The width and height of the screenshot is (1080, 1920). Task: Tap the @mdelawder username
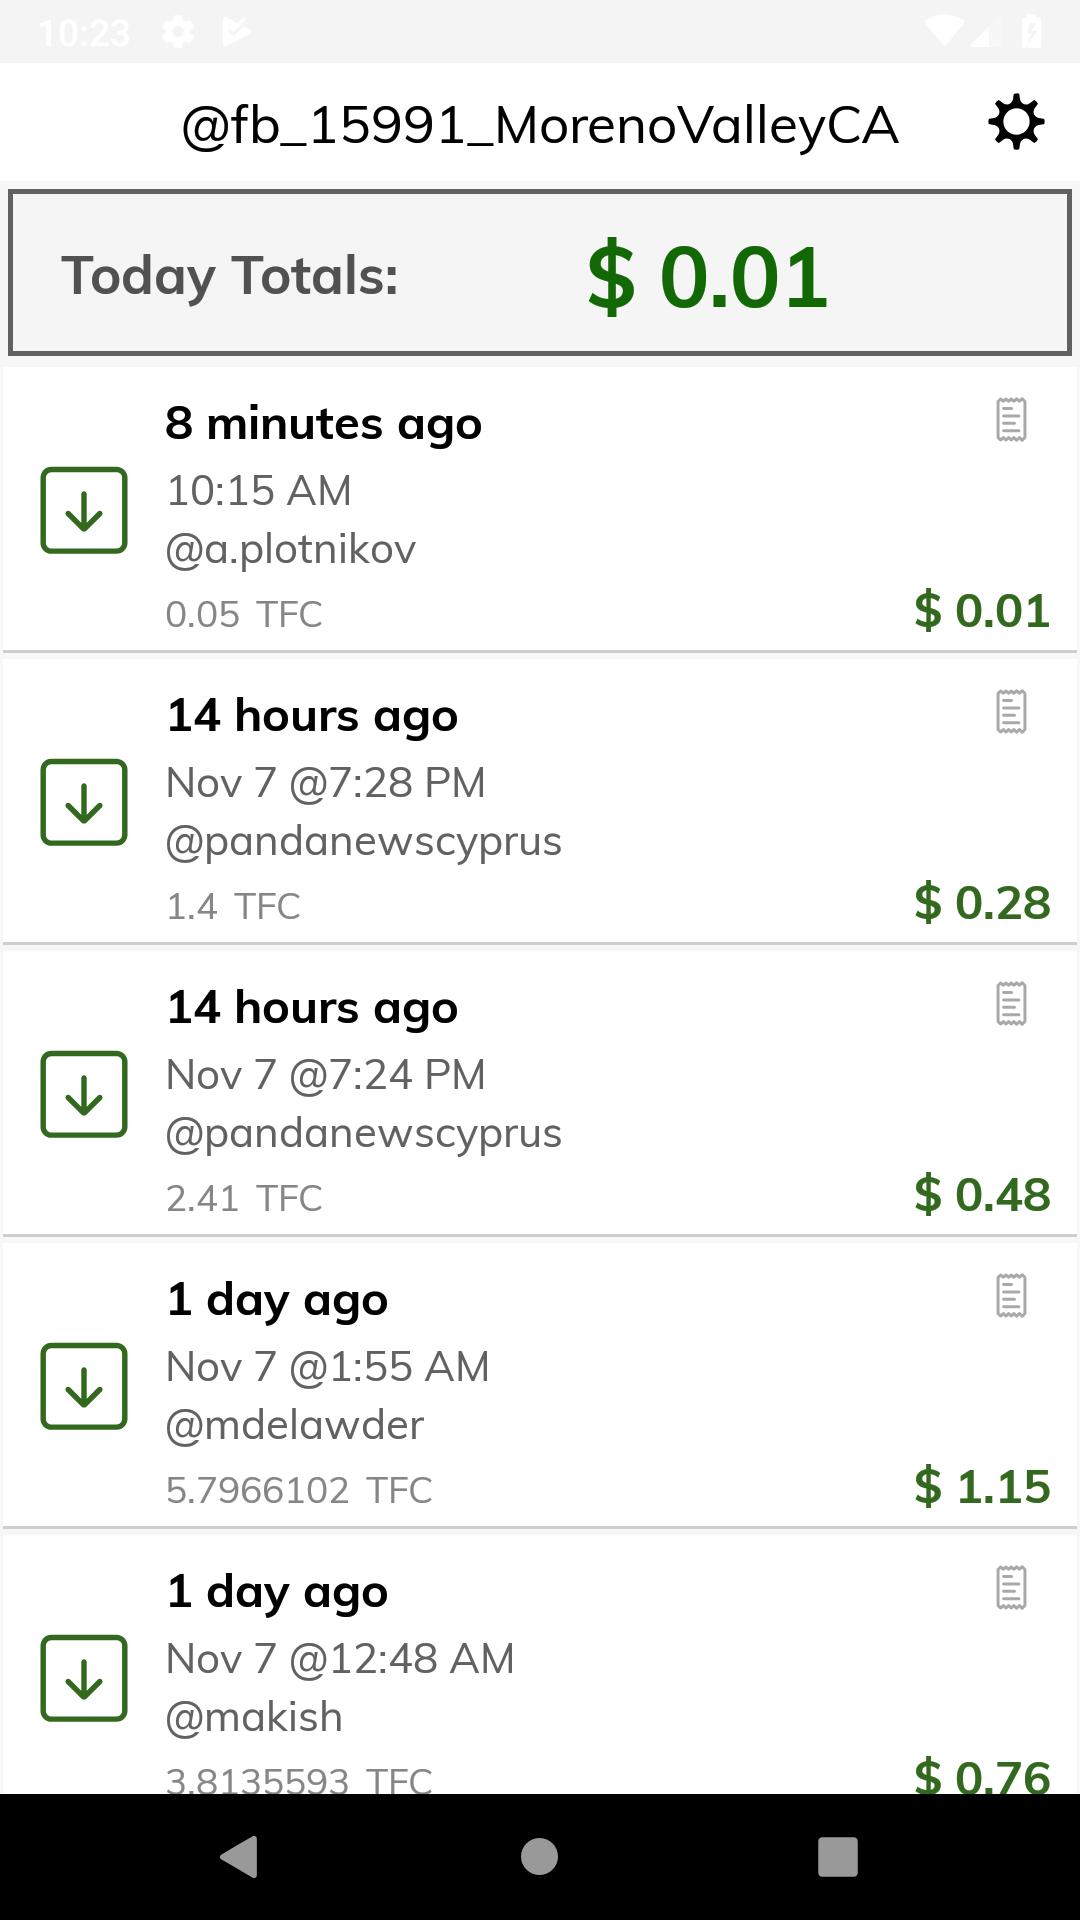point(295,1426)
